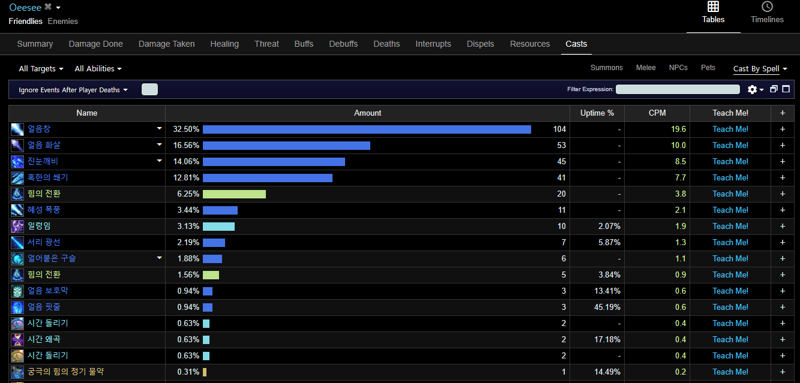
Task: Open the Deaths tab
Action: pyautogui.click(x=386, y=44)
